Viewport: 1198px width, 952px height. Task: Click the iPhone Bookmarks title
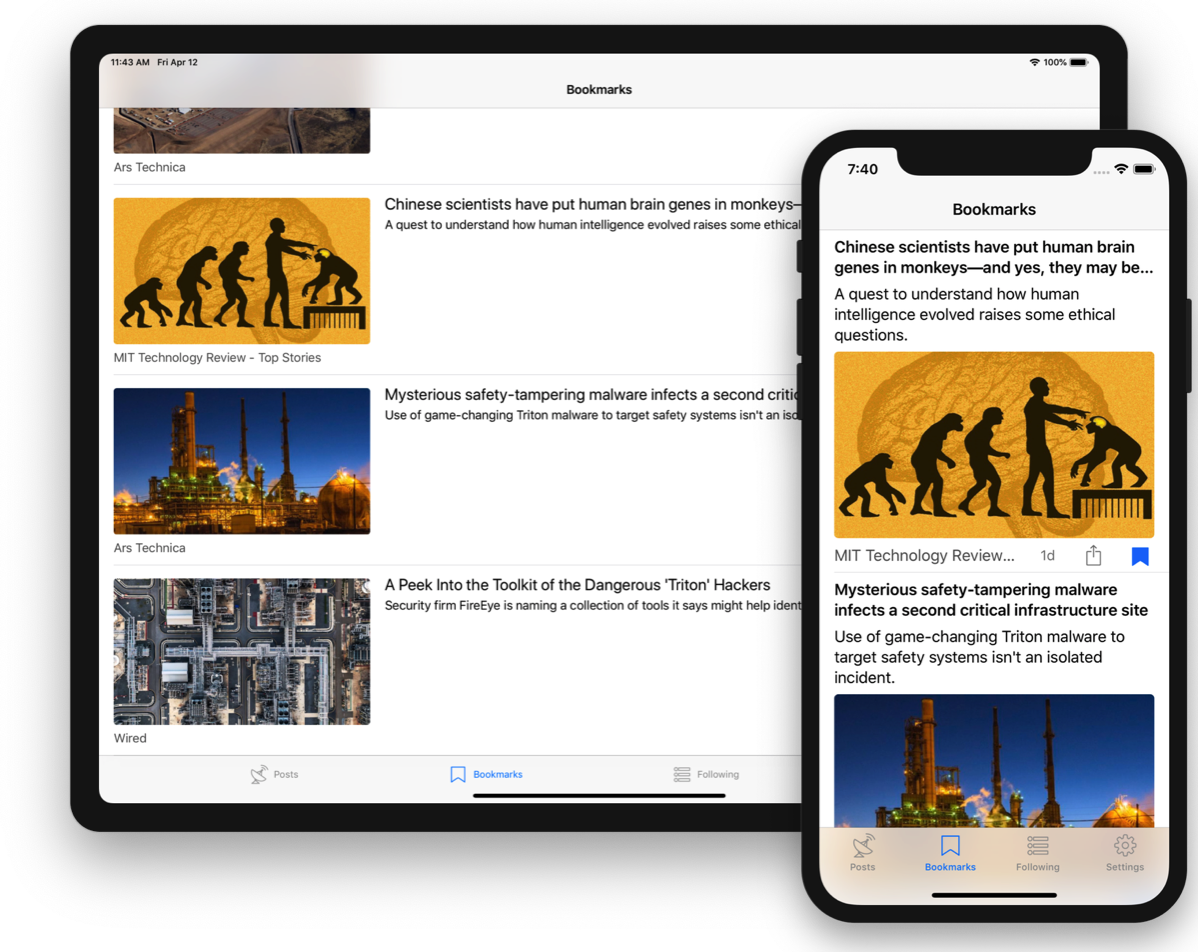[994, 209]
